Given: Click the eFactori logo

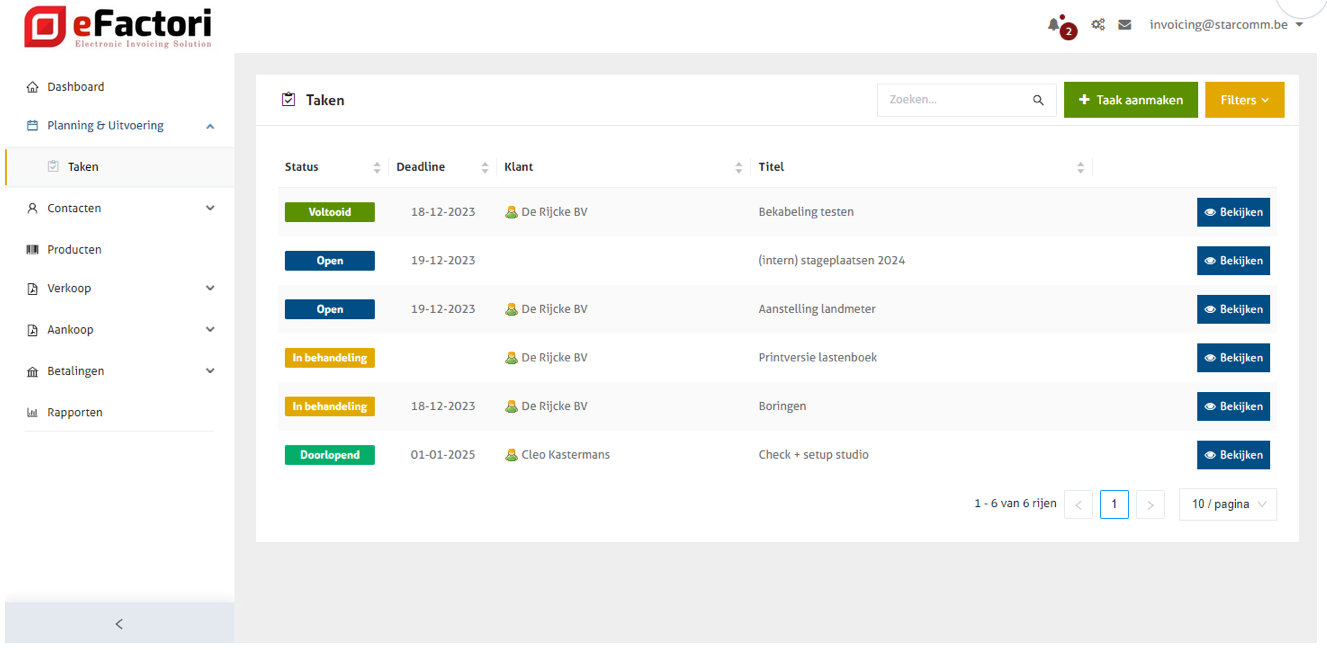Looking at the screenshot, I should point(118,27).
